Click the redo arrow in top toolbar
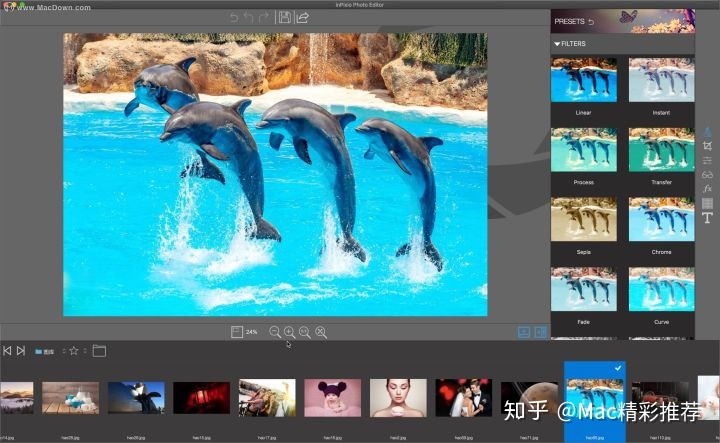Viewport: 720px width, 443px height. coord(263,17)
